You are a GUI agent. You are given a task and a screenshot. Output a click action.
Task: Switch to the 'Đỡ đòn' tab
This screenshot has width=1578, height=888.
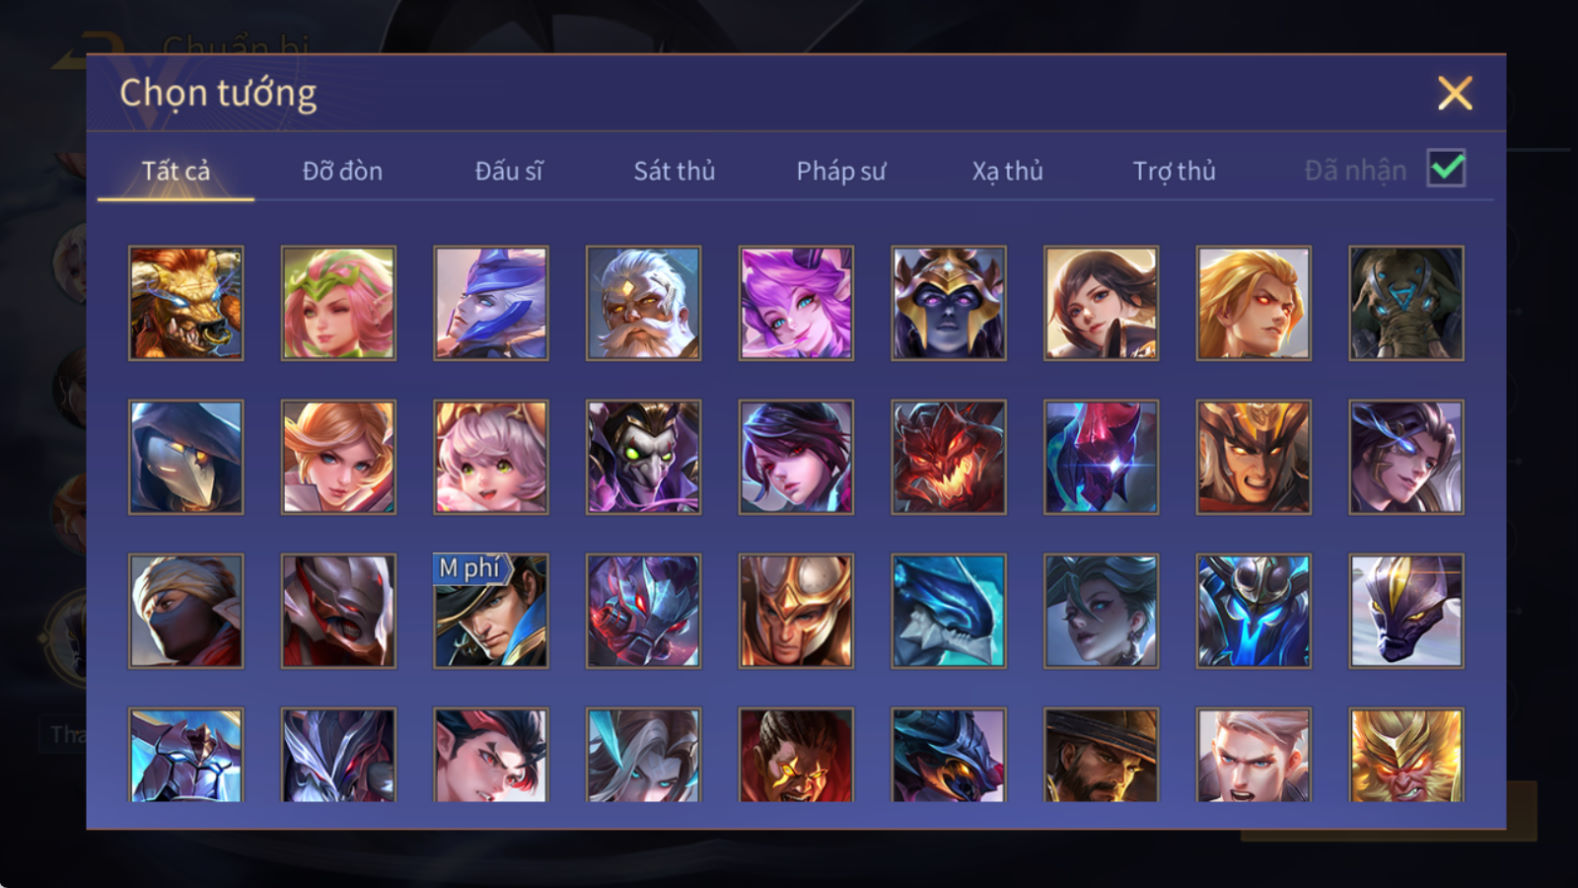[x=342, y=171]
